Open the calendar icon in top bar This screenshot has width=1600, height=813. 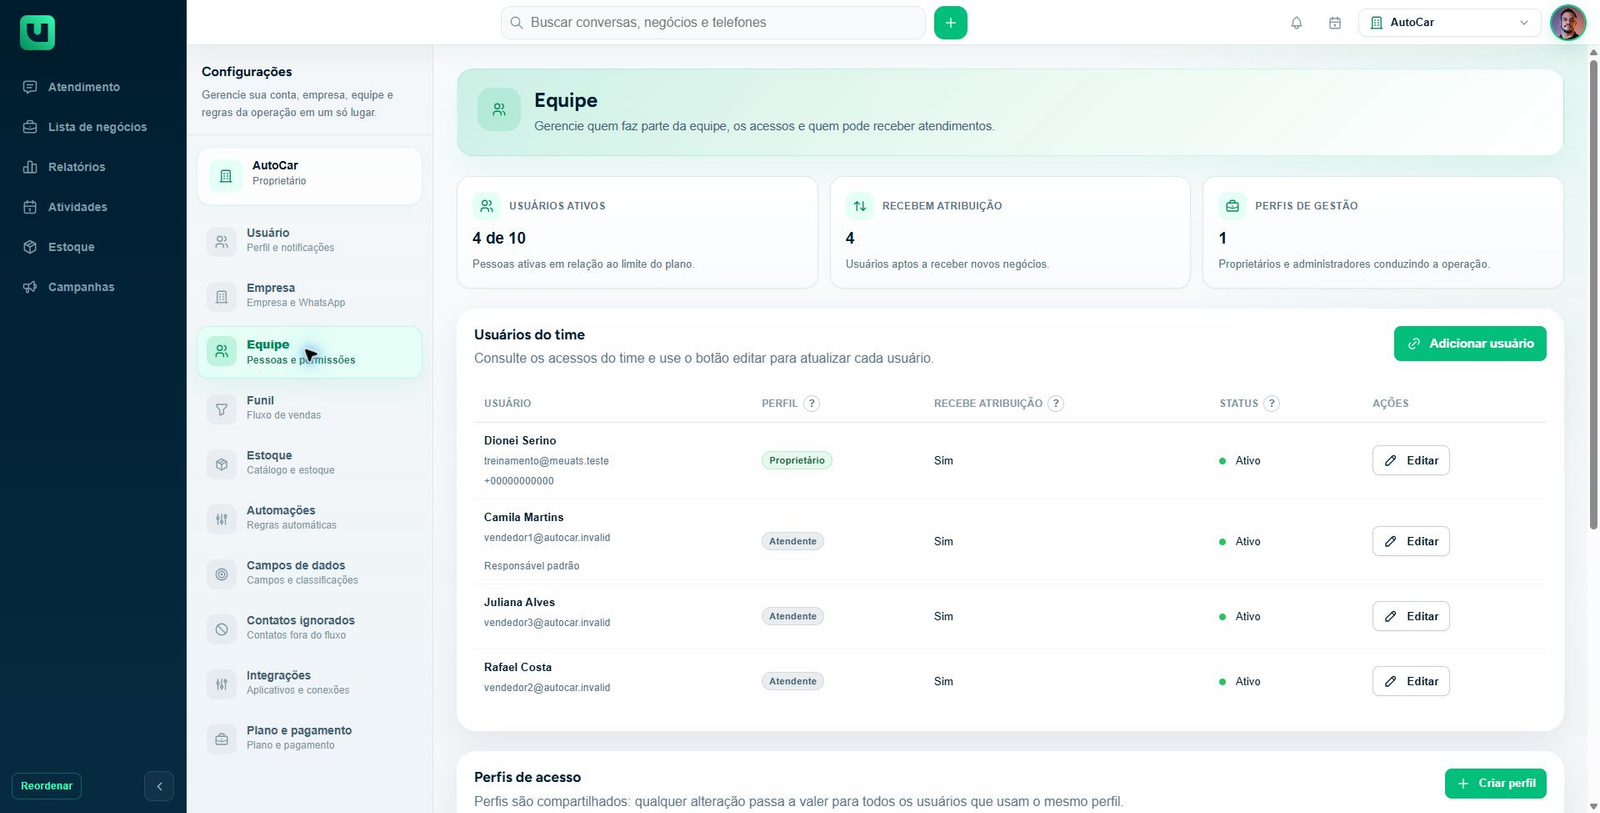(1334, 23)
